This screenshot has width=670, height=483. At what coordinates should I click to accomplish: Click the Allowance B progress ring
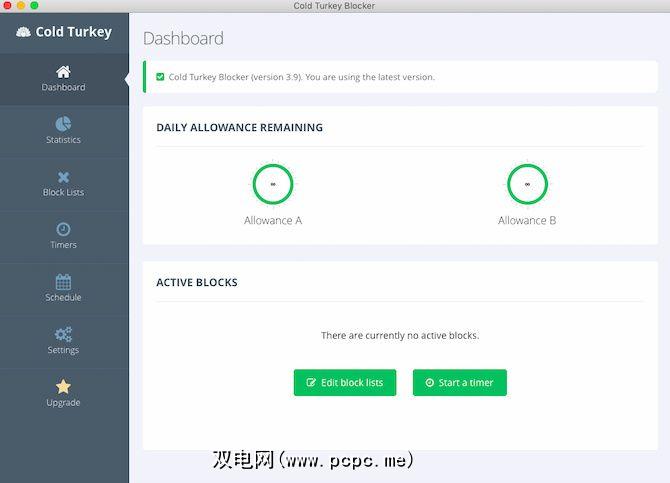tap(527, 184)
